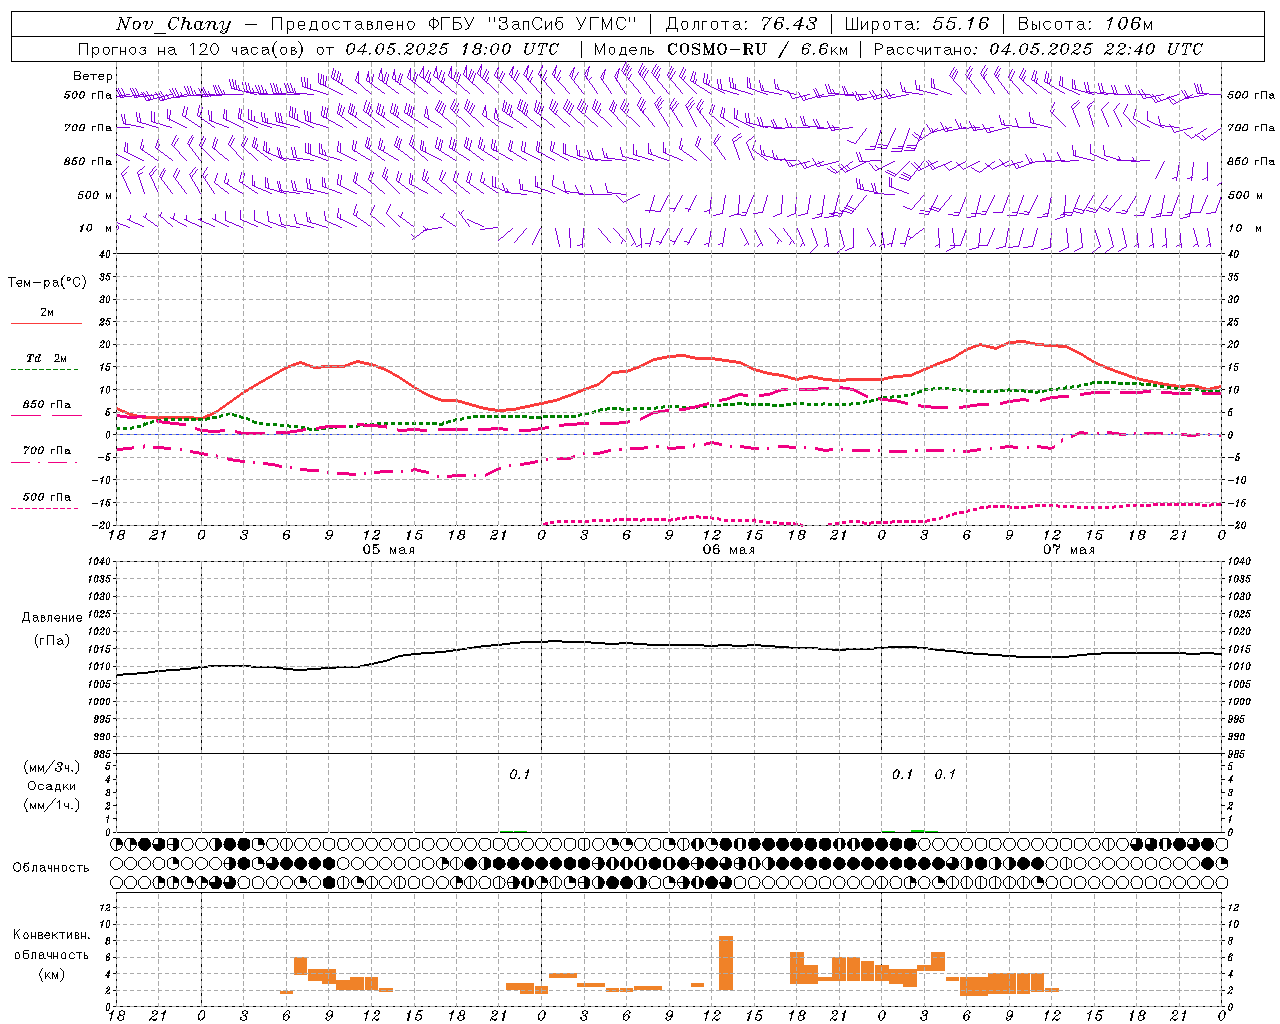
Task: Click the black pressure curve
Action: tap(668, 645)
